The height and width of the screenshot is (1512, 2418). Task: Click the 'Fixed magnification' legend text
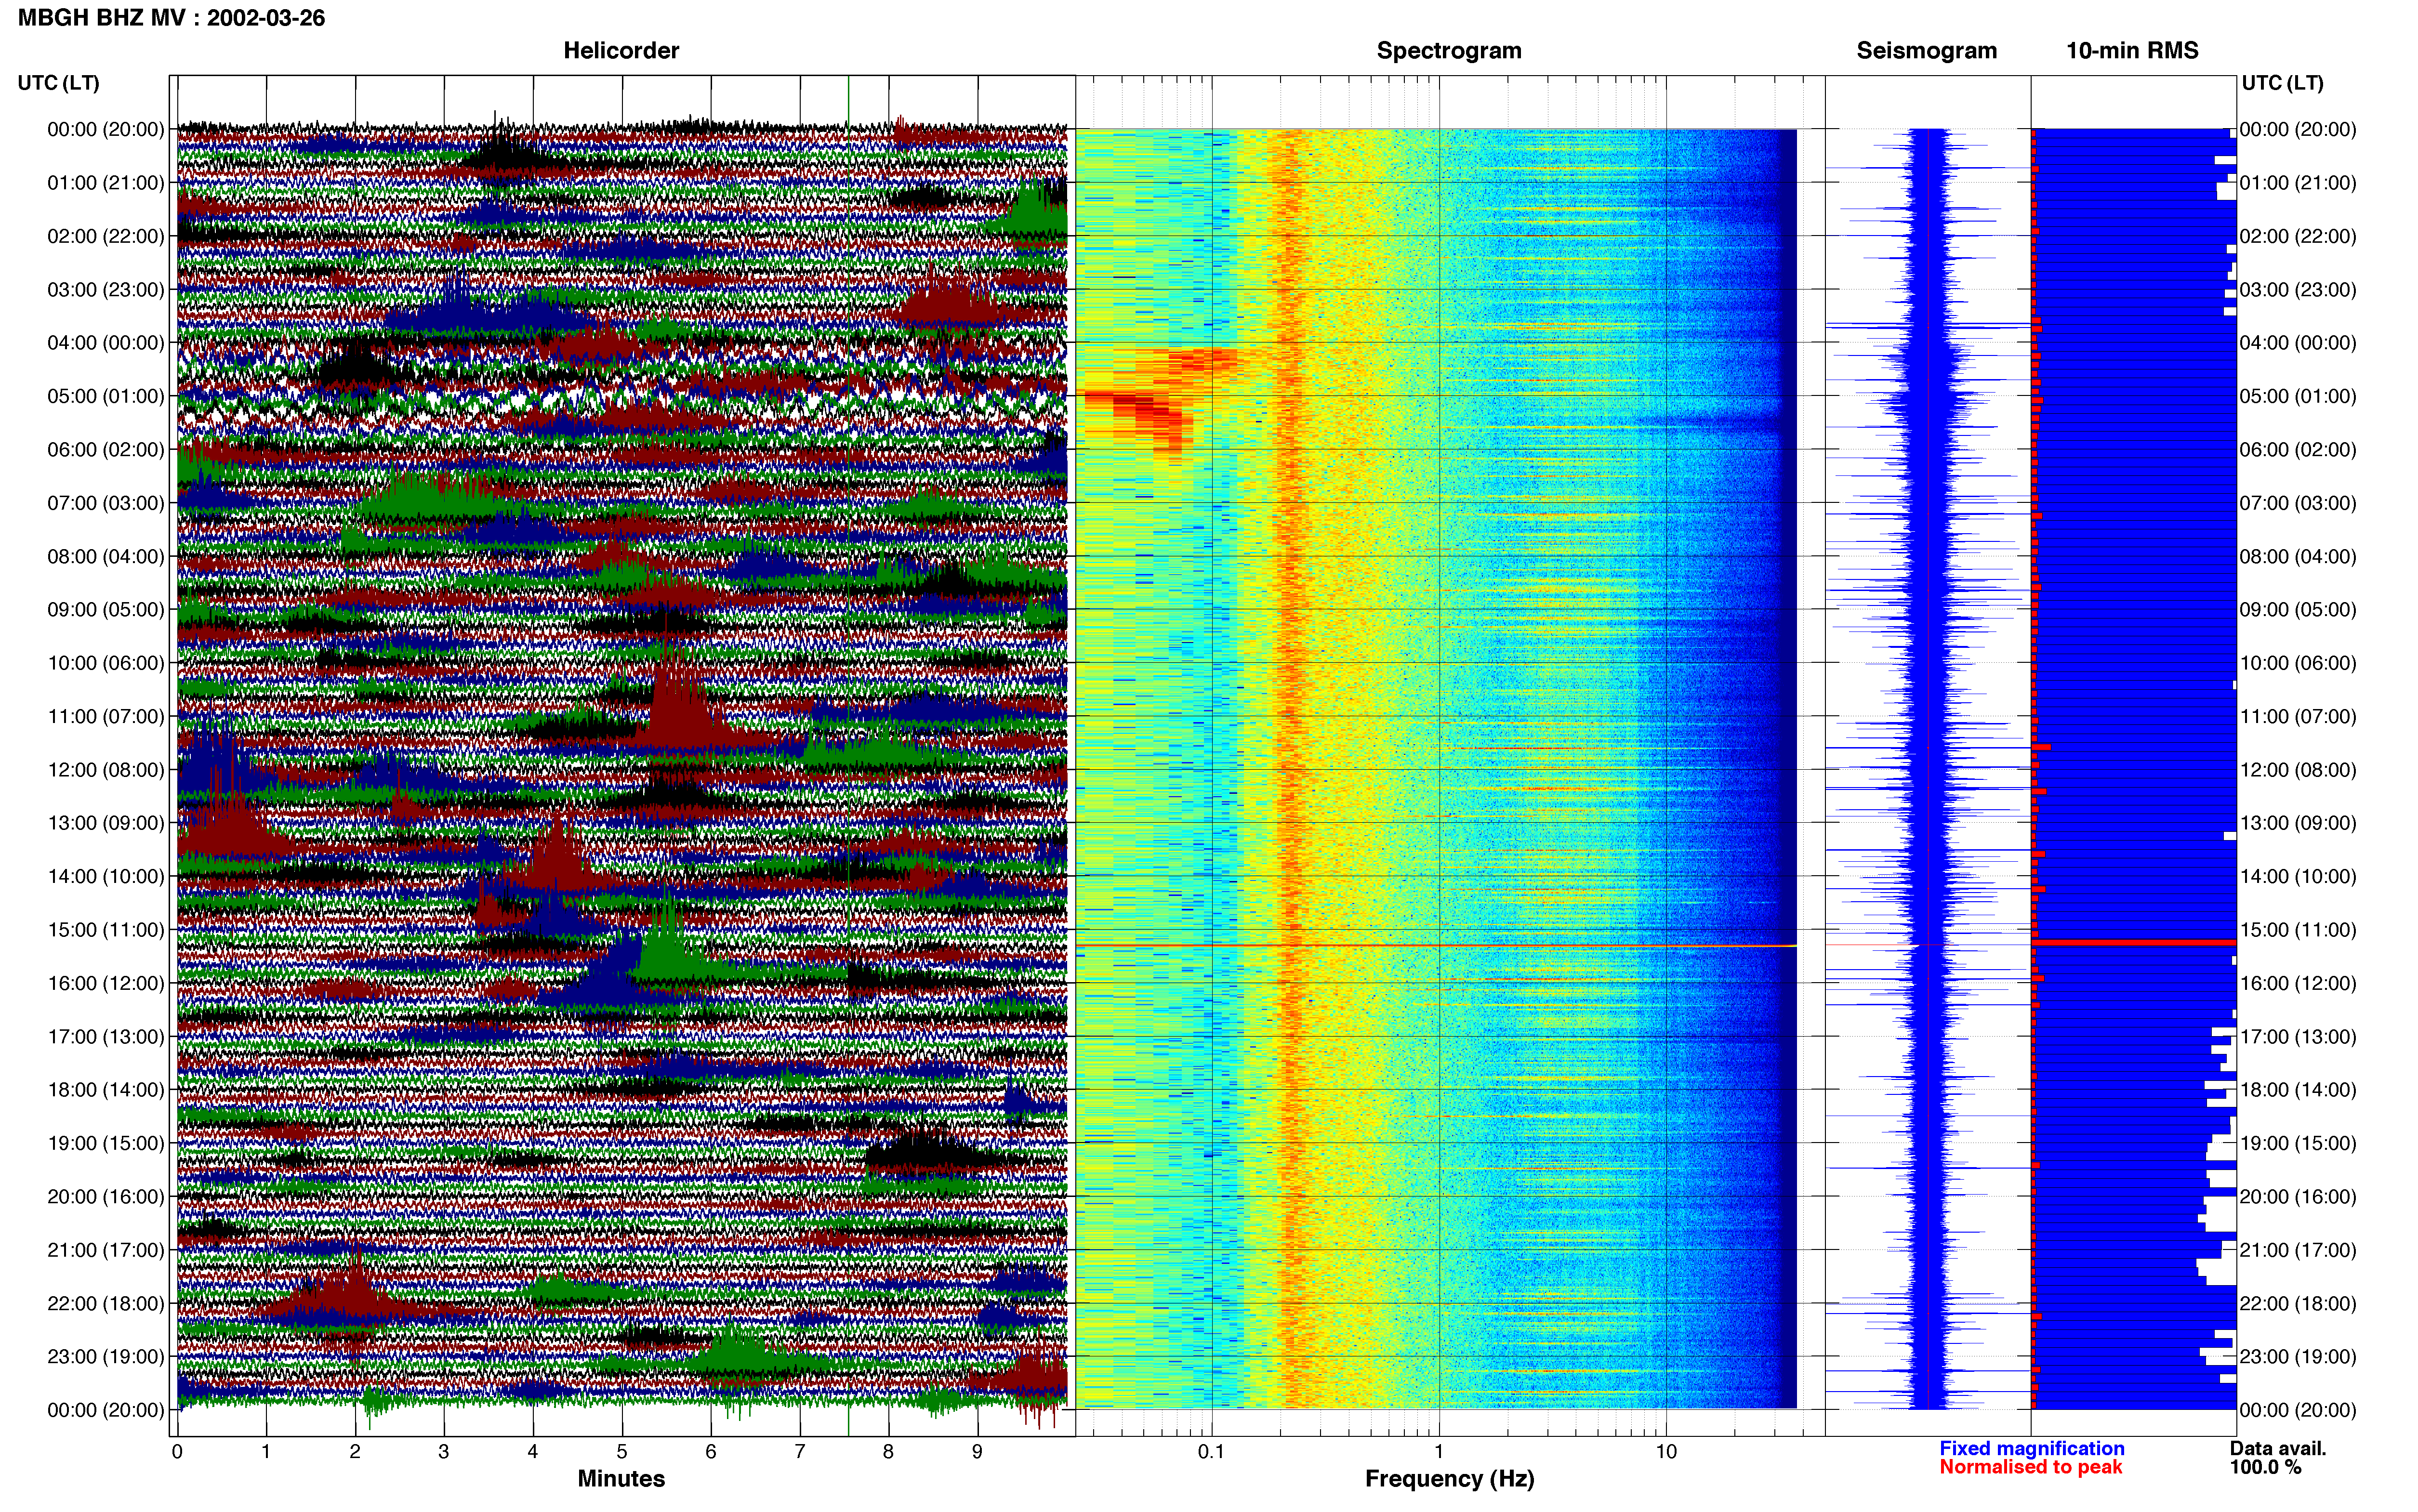point(2031,1449)
